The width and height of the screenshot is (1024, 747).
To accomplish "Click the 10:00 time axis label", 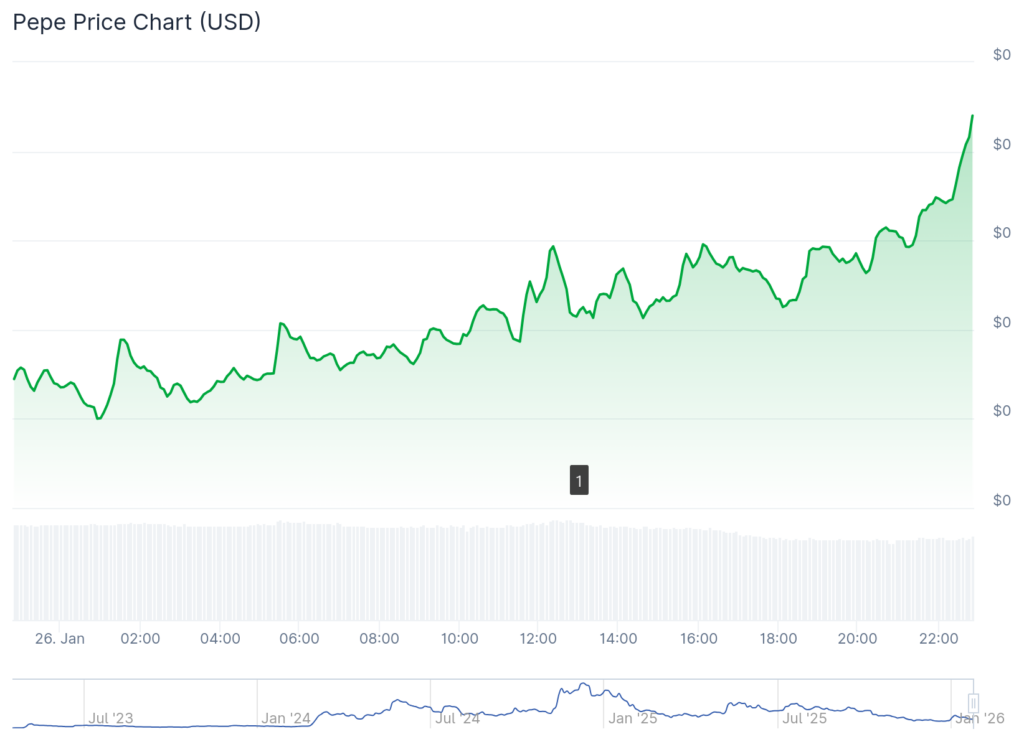I will [x=458, y=638].
